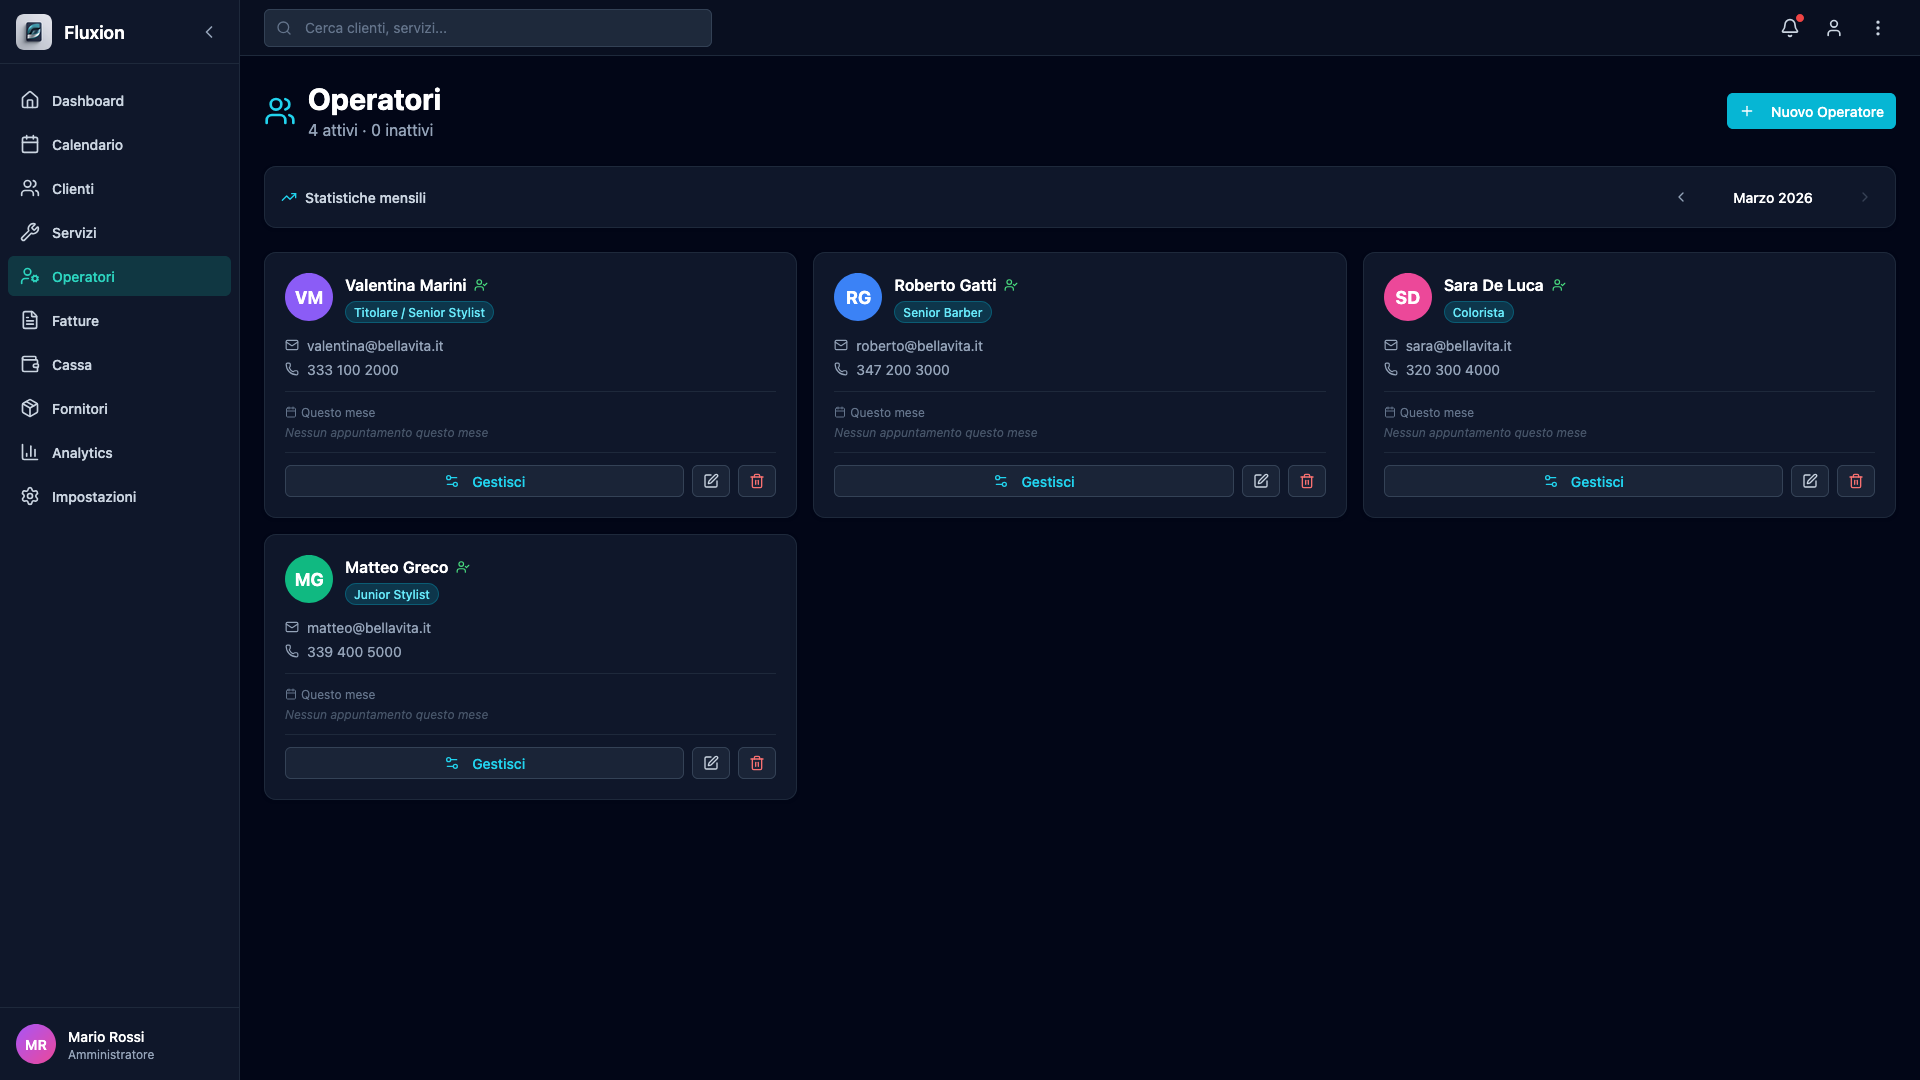Open Impostazioni from the sidebar
This screenshot has width=1920, height=1080.
point(94,496)
